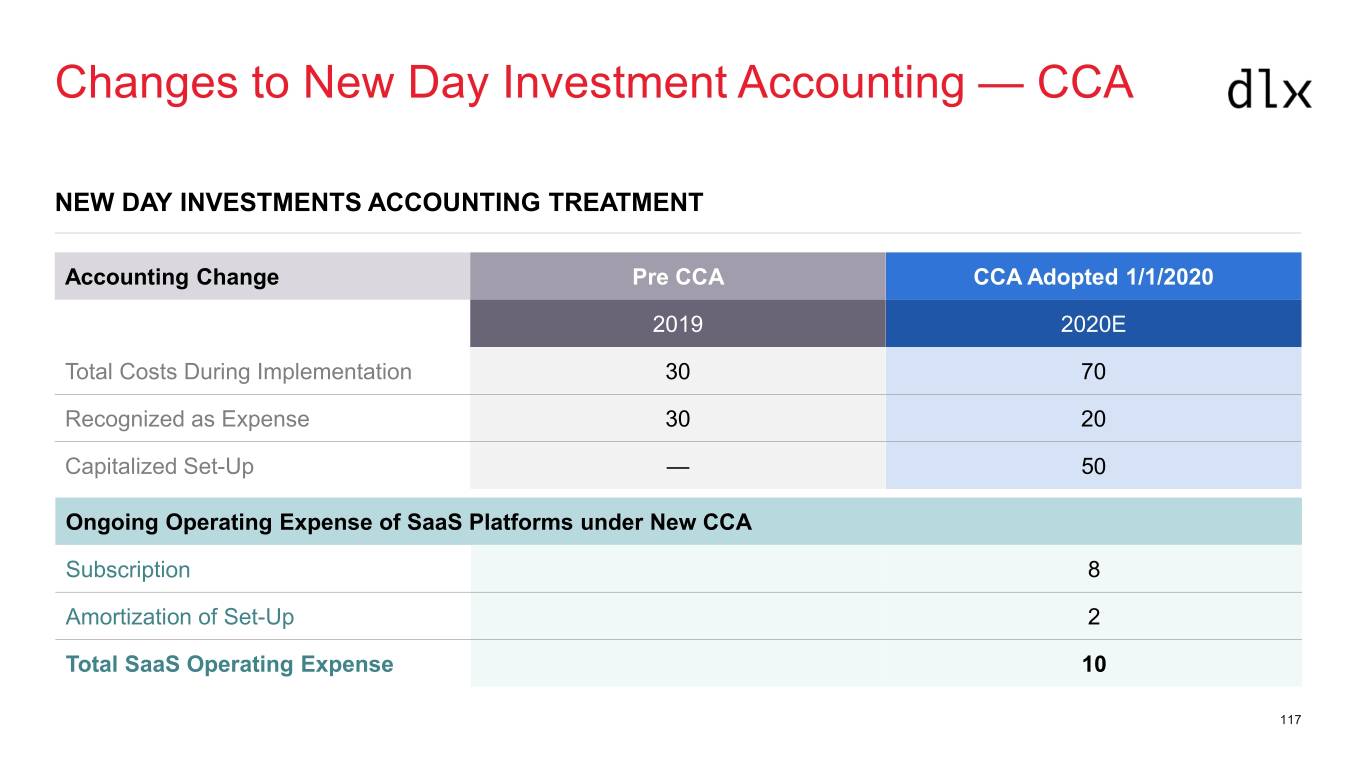1365x768 pixels.
Task: Click the bold 10 total value
Action: (1093, 664)
